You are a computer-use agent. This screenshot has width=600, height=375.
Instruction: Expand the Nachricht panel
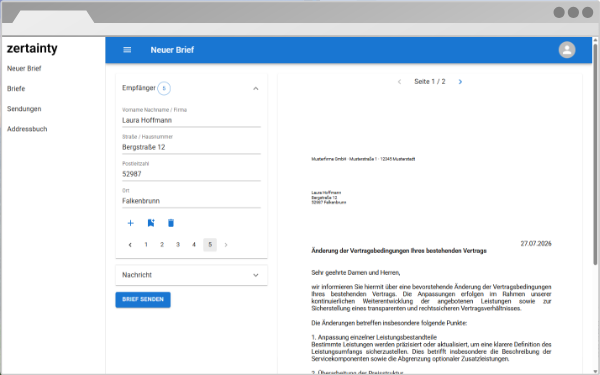pyautogui.click(x=256, y=275)
